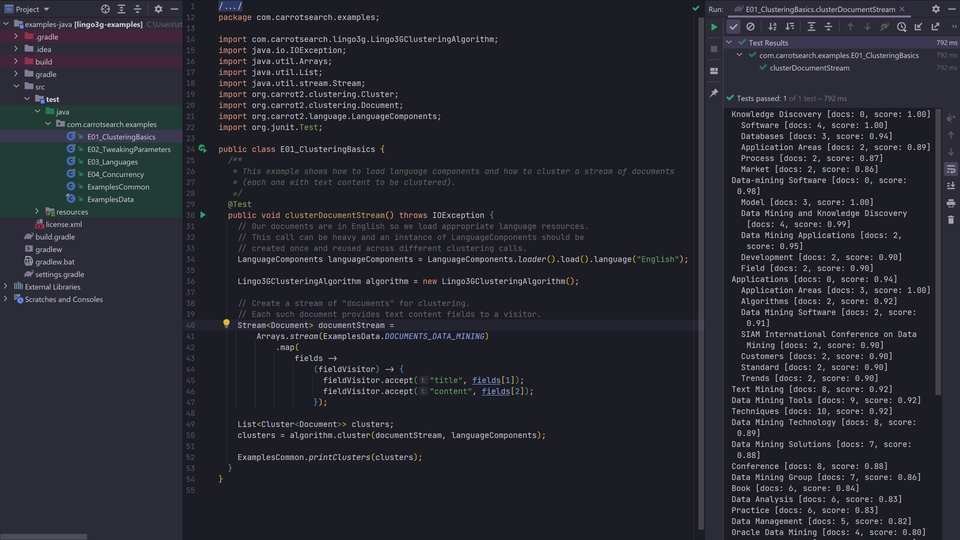
Task: Pin the Run tab with the pin icon
Action: 714,93
